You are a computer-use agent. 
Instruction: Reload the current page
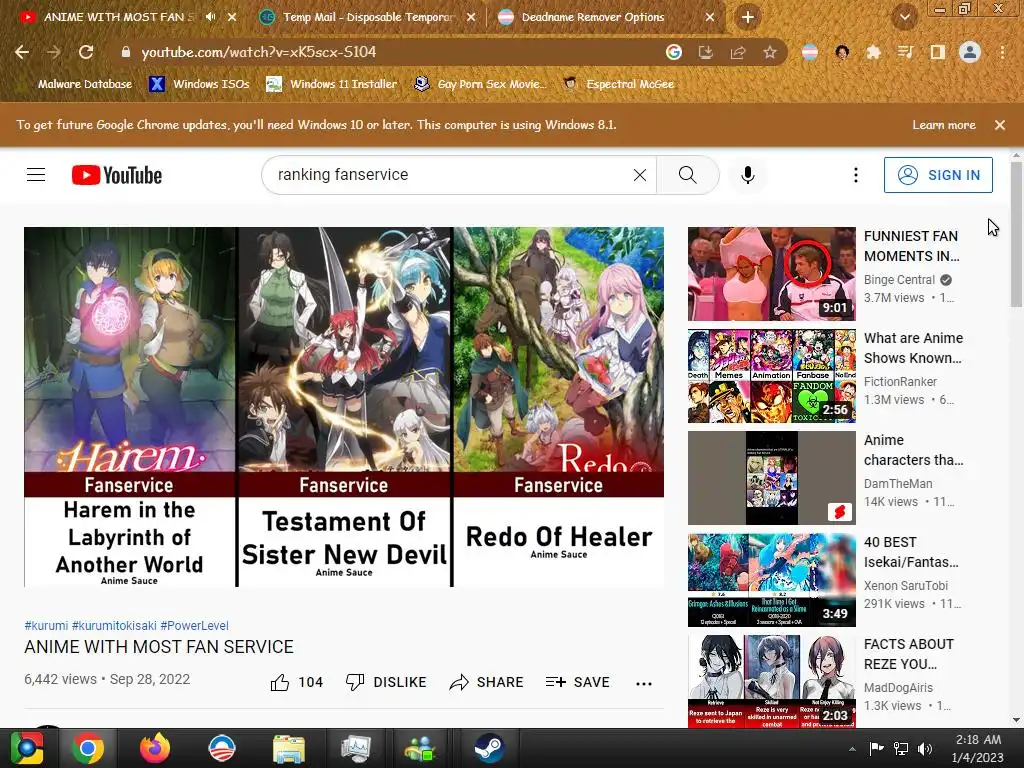(86, 52)
